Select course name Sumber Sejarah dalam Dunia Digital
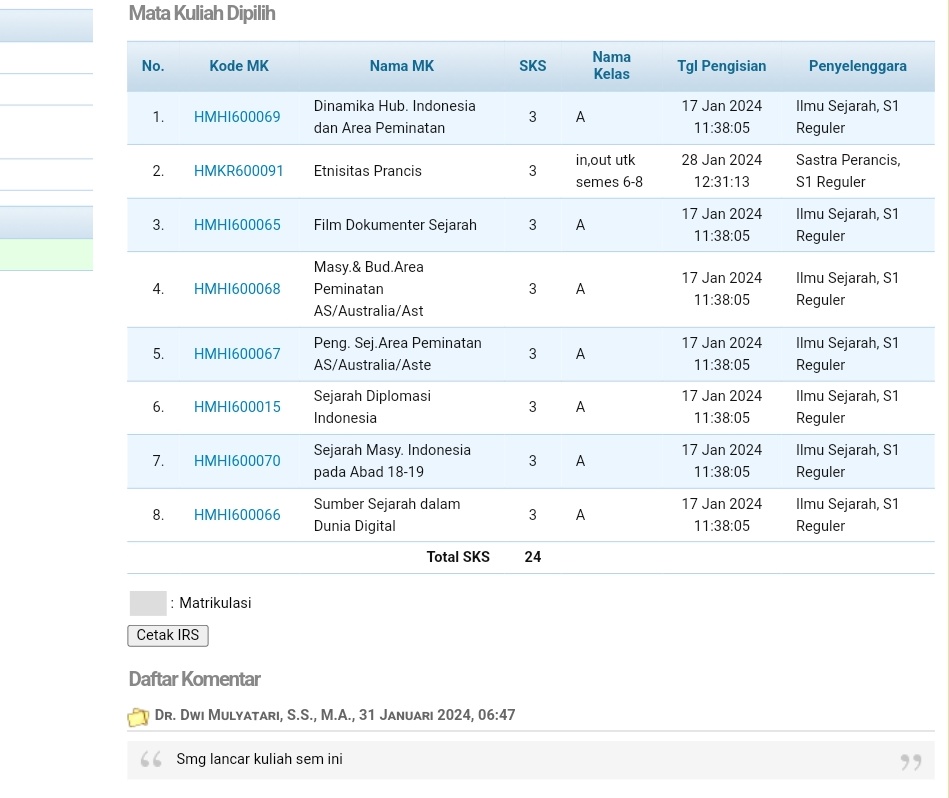Image resolution: width=949 pixels, height=798 pixels. [387, 515]
